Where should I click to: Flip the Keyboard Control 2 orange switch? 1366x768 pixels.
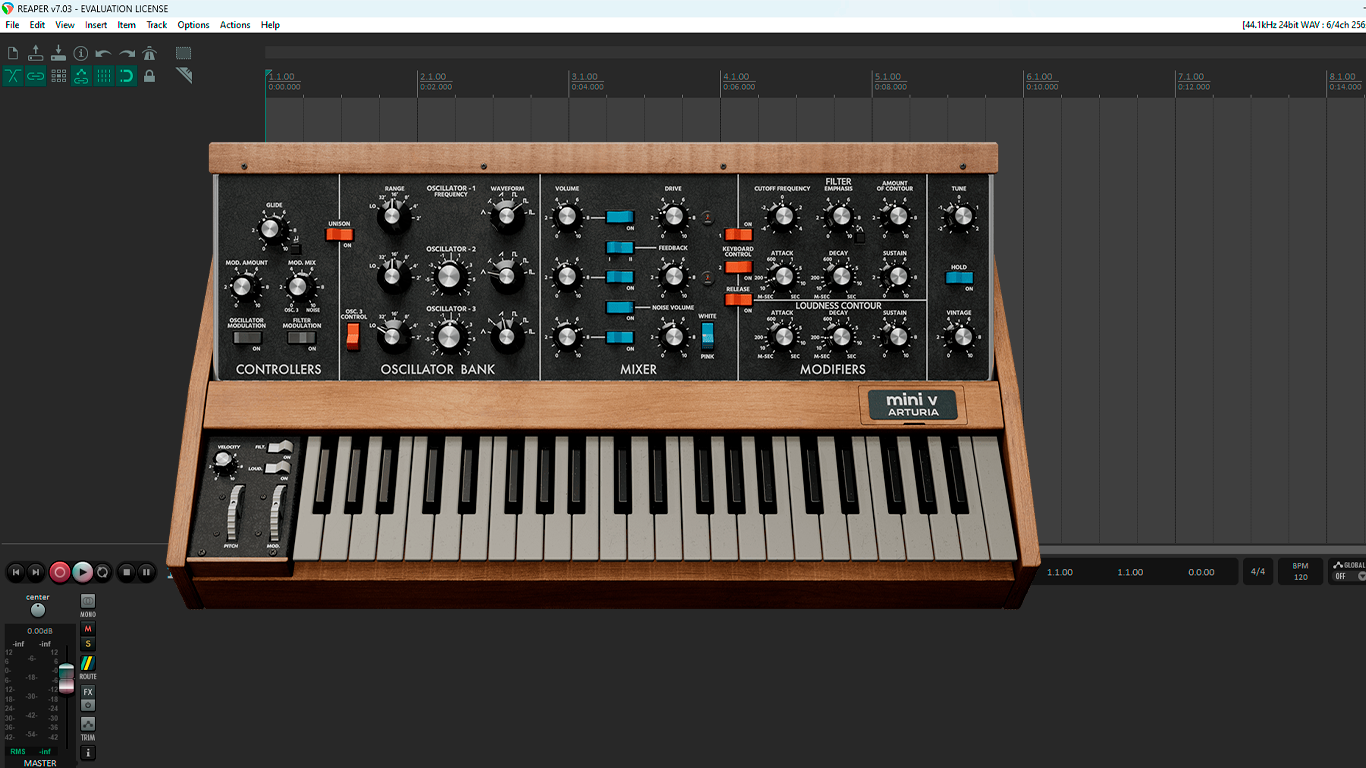(738, 267)
